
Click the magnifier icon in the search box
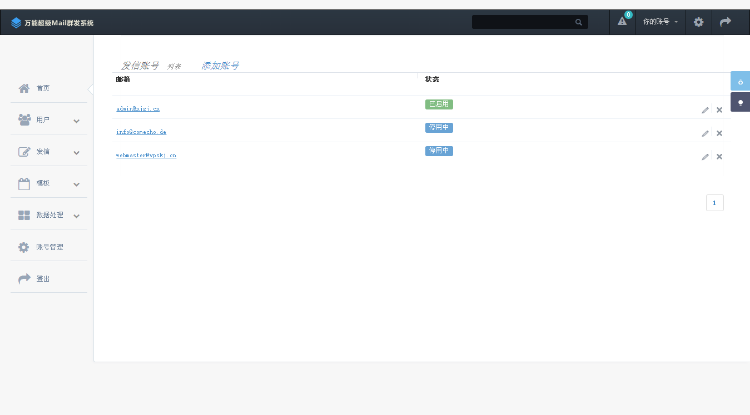[578, 22]
